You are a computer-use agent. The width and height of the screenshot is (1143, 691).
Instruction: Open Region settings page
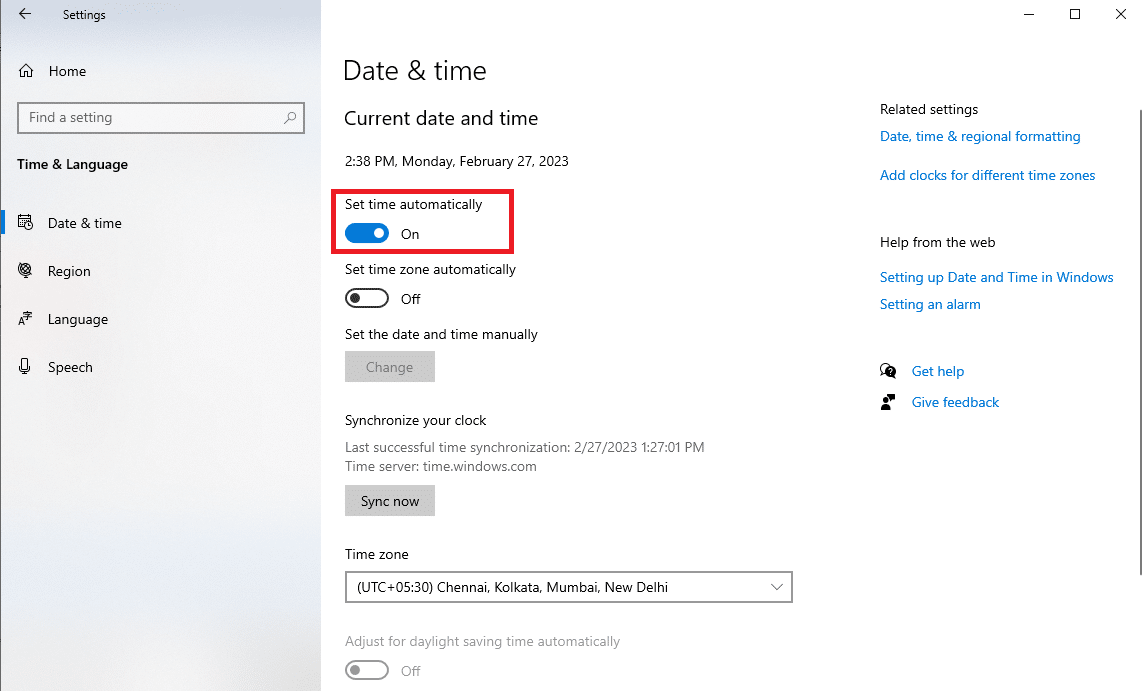point(69,271)
